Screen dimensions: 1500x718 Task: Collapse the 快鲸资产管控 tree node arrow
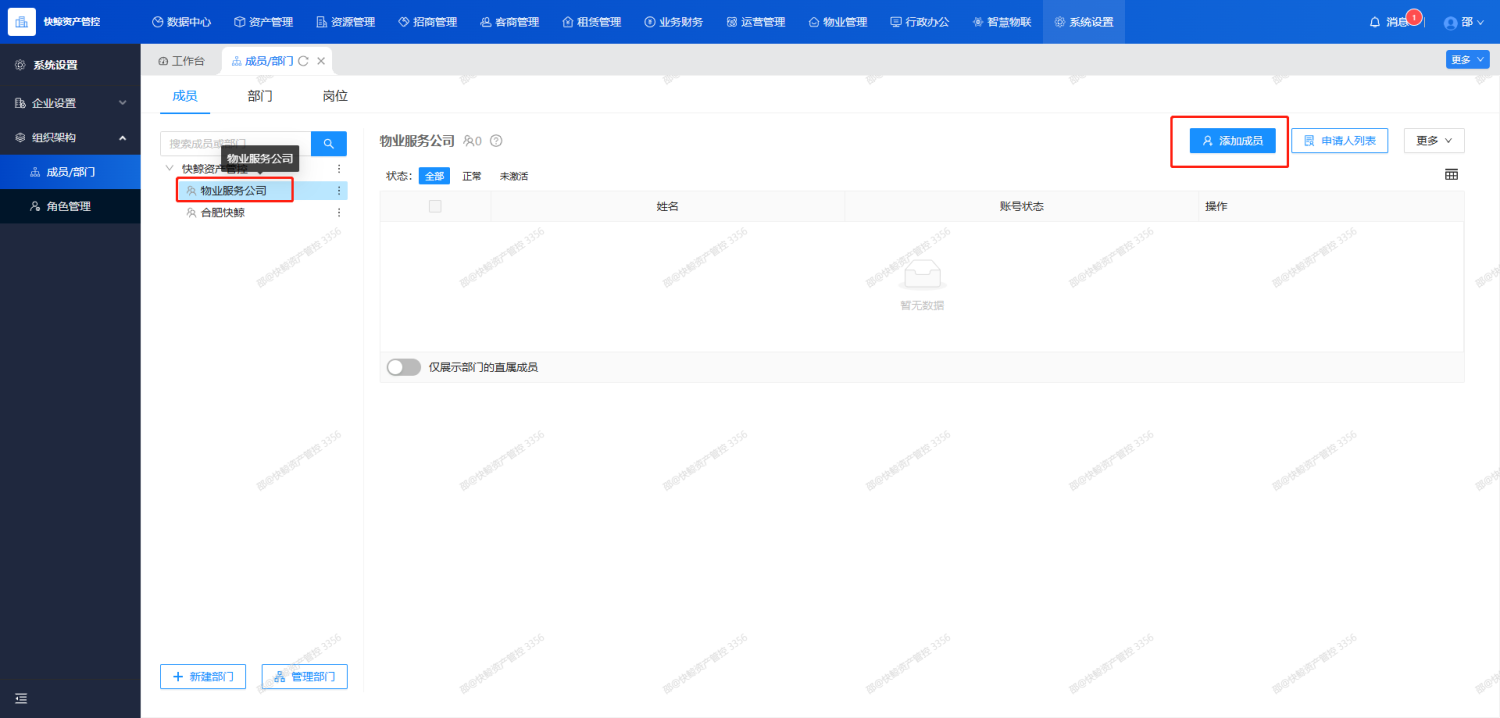pos(169,169)
